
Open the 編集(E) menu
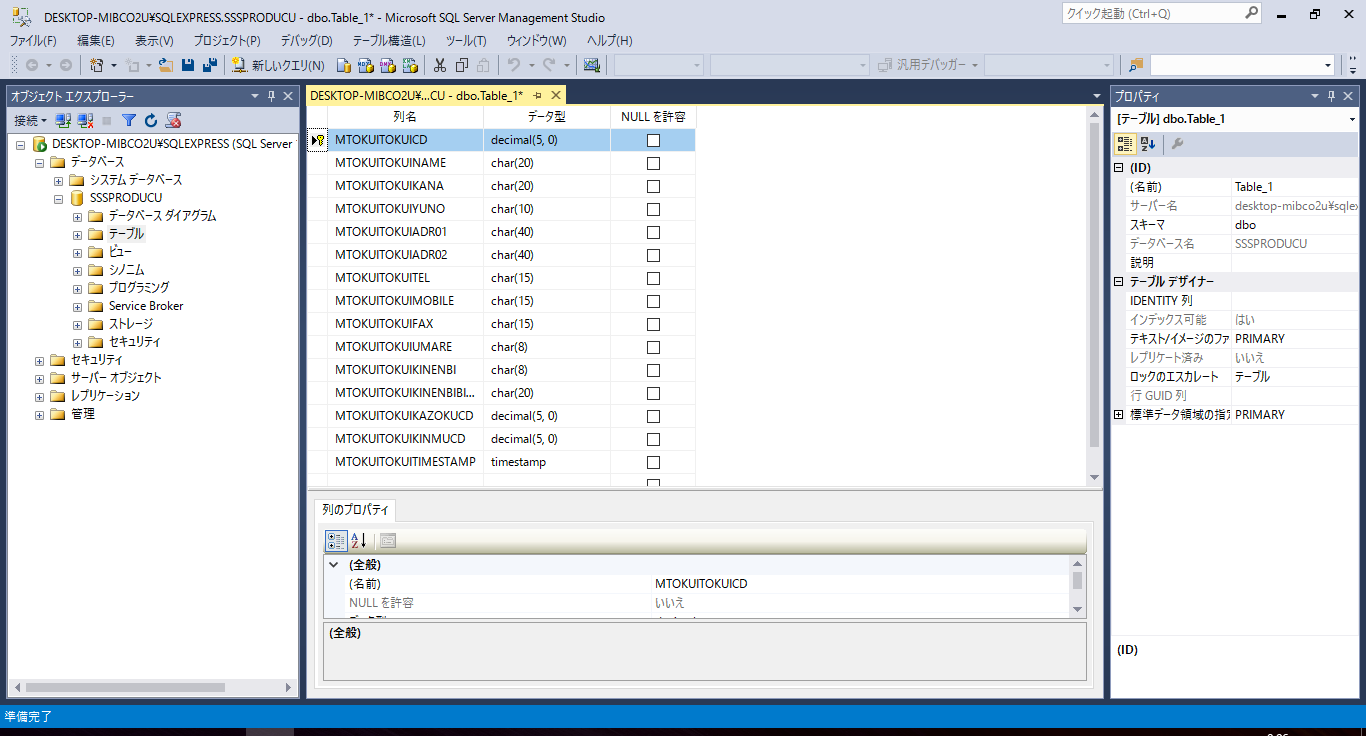click(96, 41)
